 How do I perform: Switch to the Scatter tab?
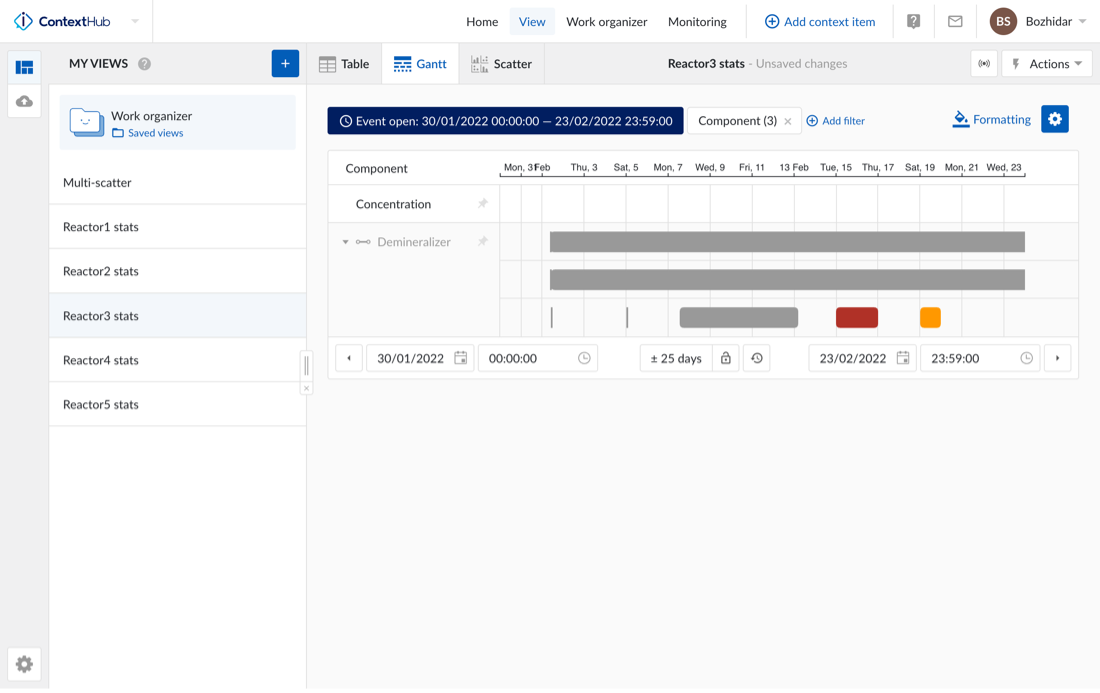pos(502,64)
